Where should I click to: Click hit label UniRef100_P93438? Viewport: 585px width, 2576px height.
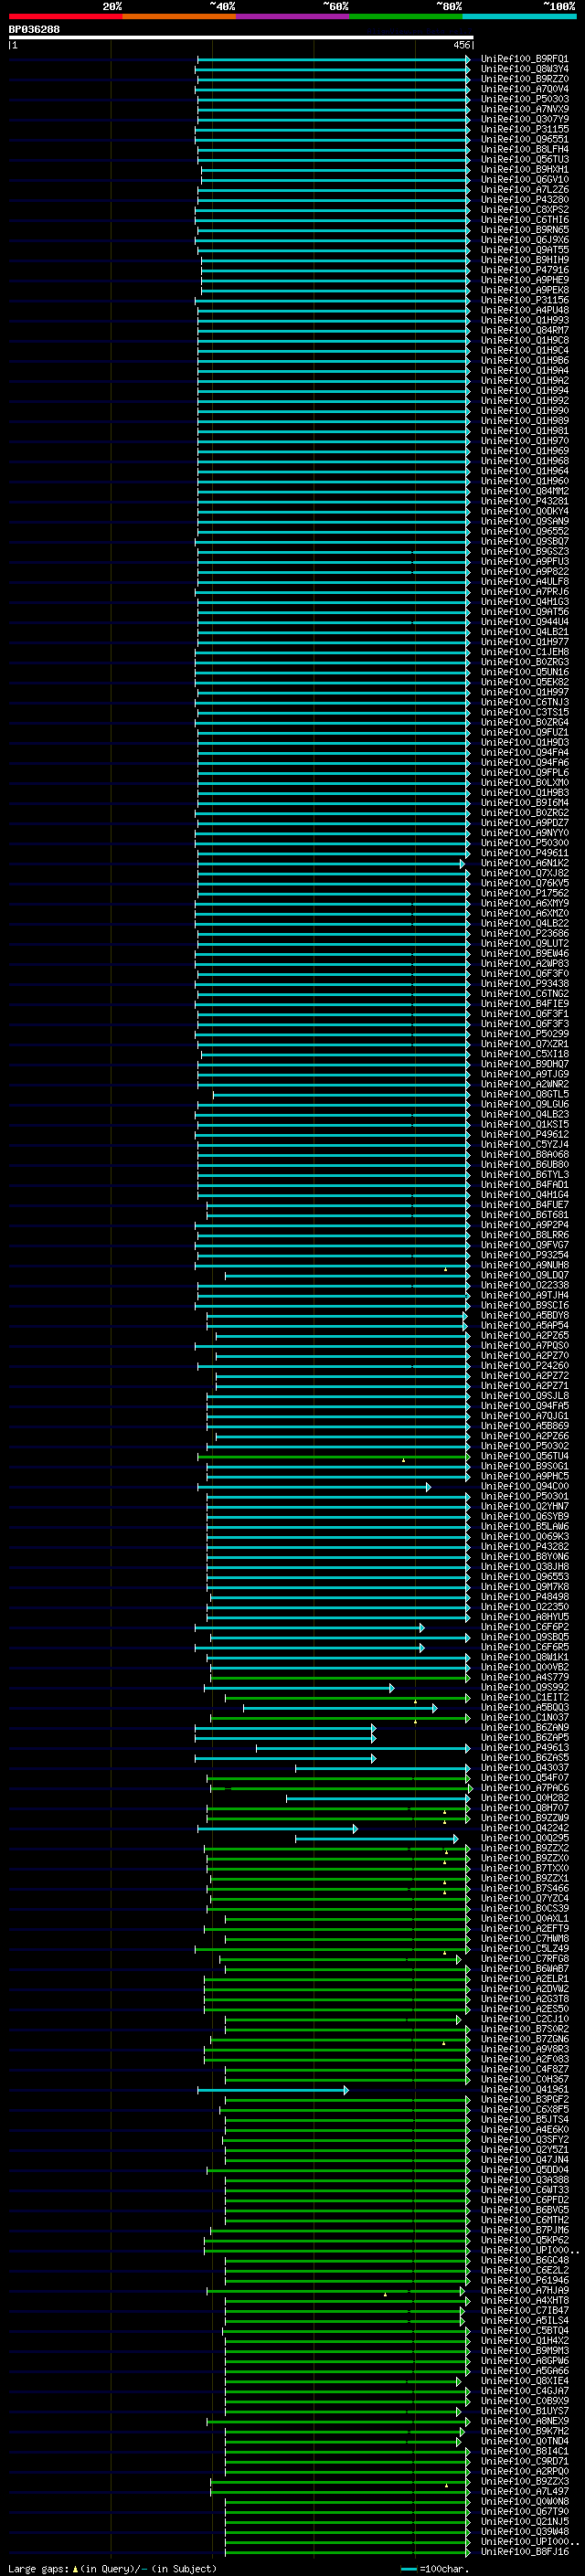[524, 984]
